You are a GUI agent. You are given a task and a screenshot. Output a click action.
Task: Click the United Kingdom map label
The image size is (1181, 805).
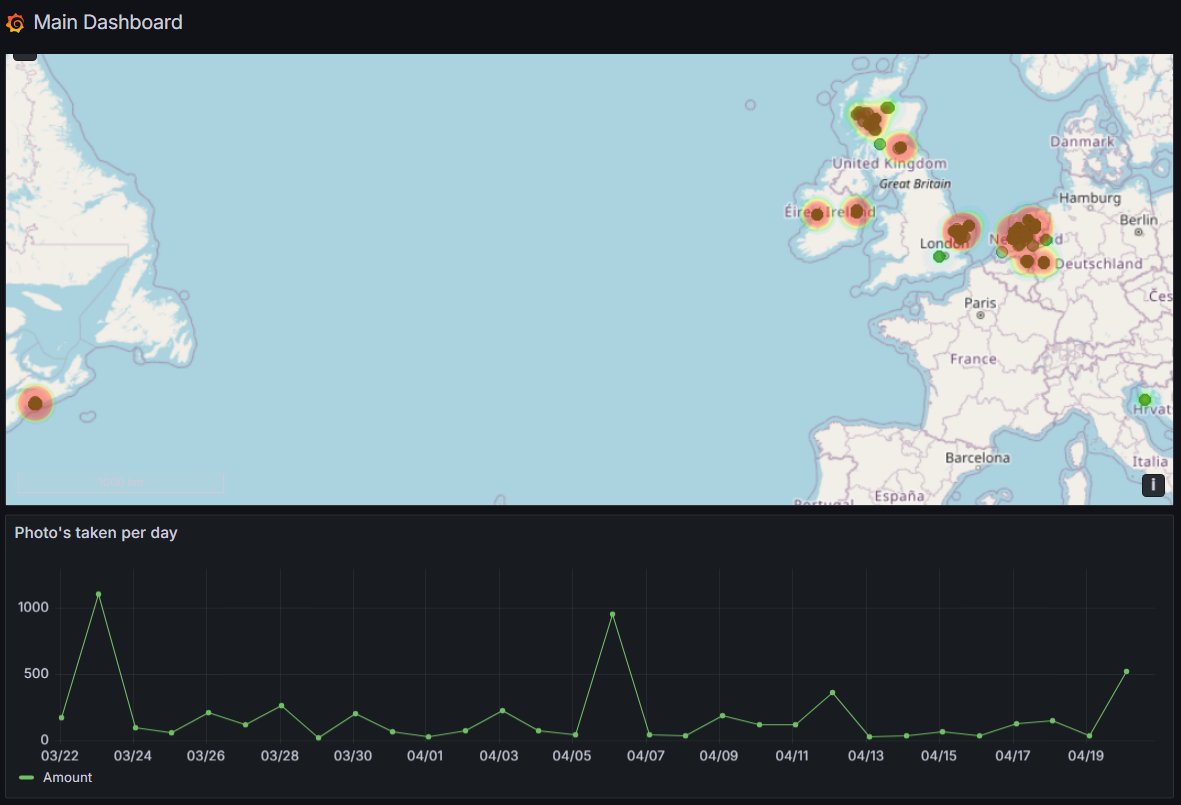890,163
